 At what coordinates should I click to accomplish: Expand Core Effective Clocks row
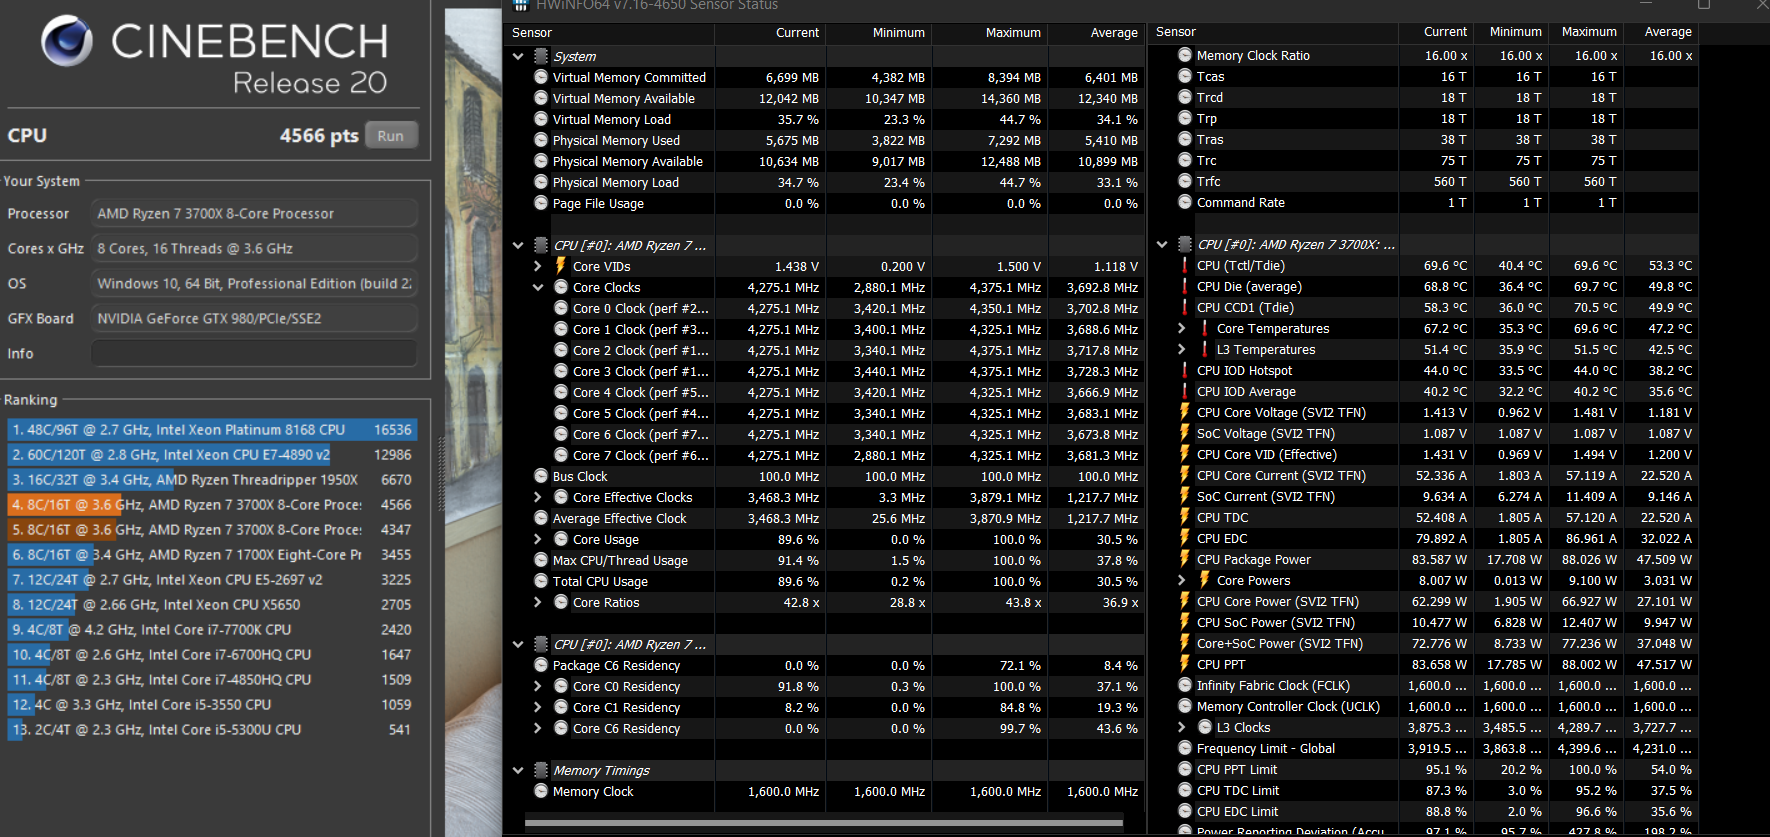(538, 497)
